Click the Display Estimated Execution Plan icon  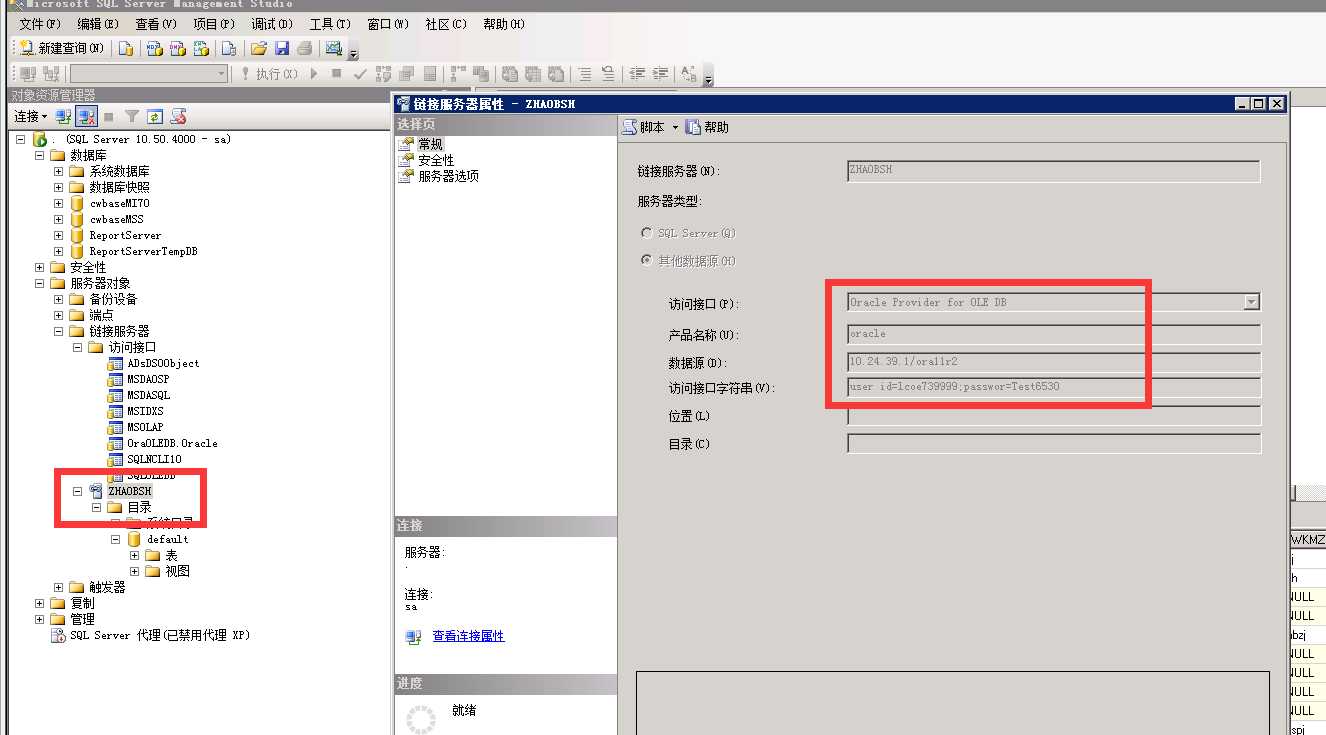[383, 74]
